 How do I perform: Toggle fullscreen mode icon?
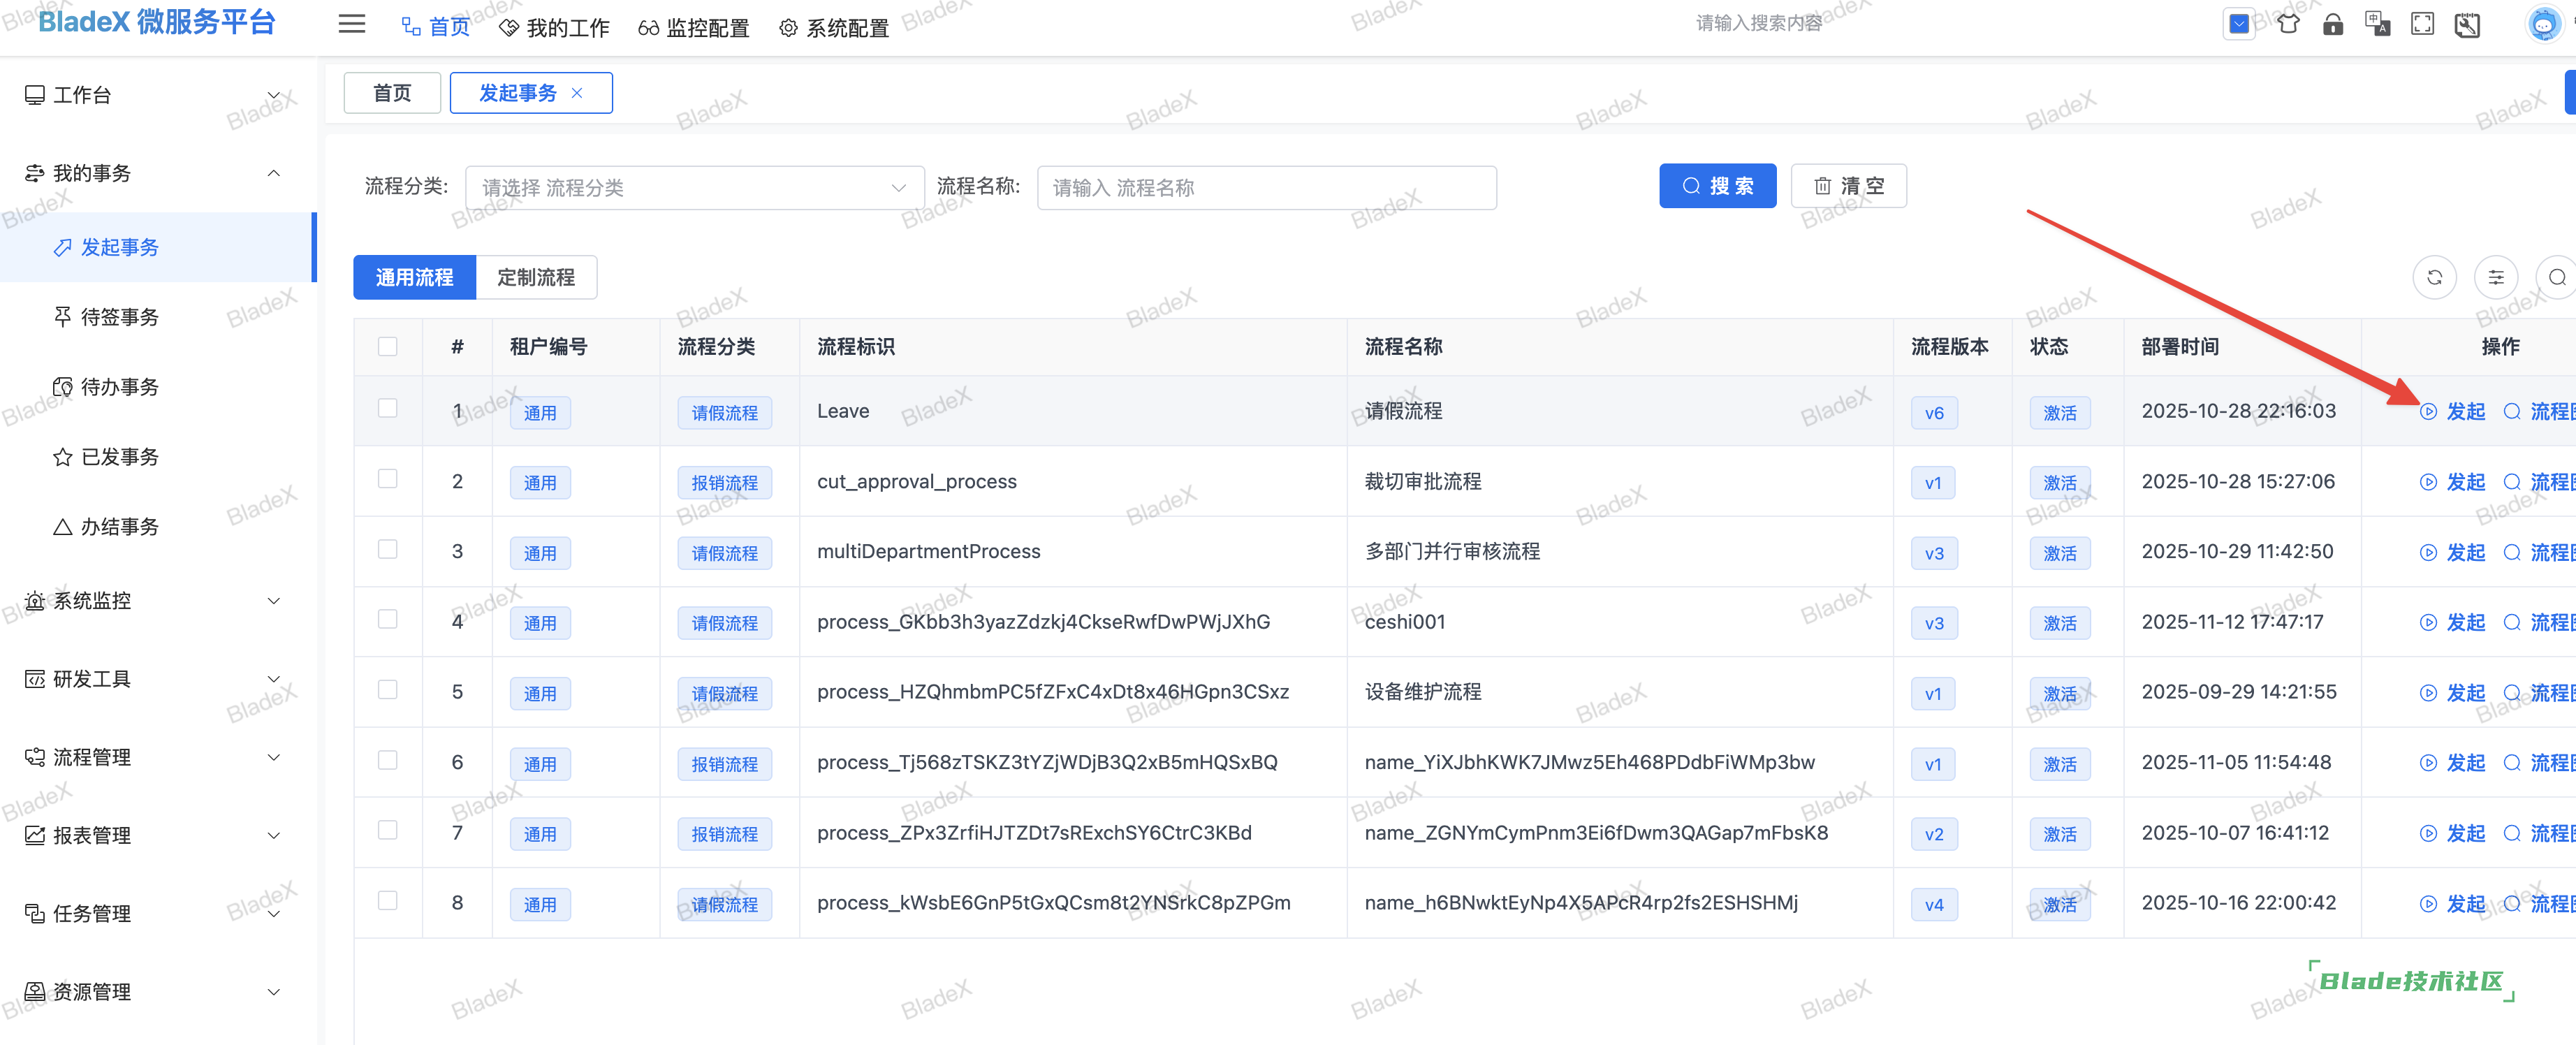pyautogui.click(x=2422, y=24)
